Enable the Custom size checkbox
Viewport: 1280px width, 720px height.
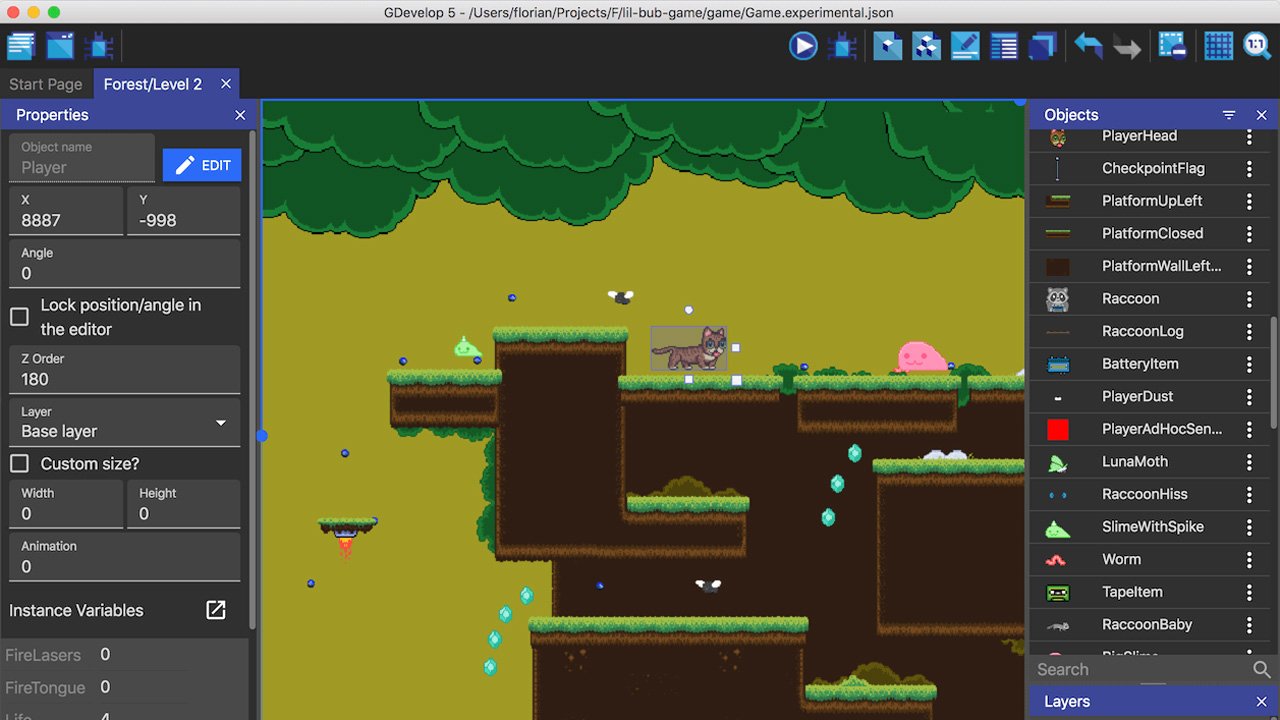pos(17,463)
